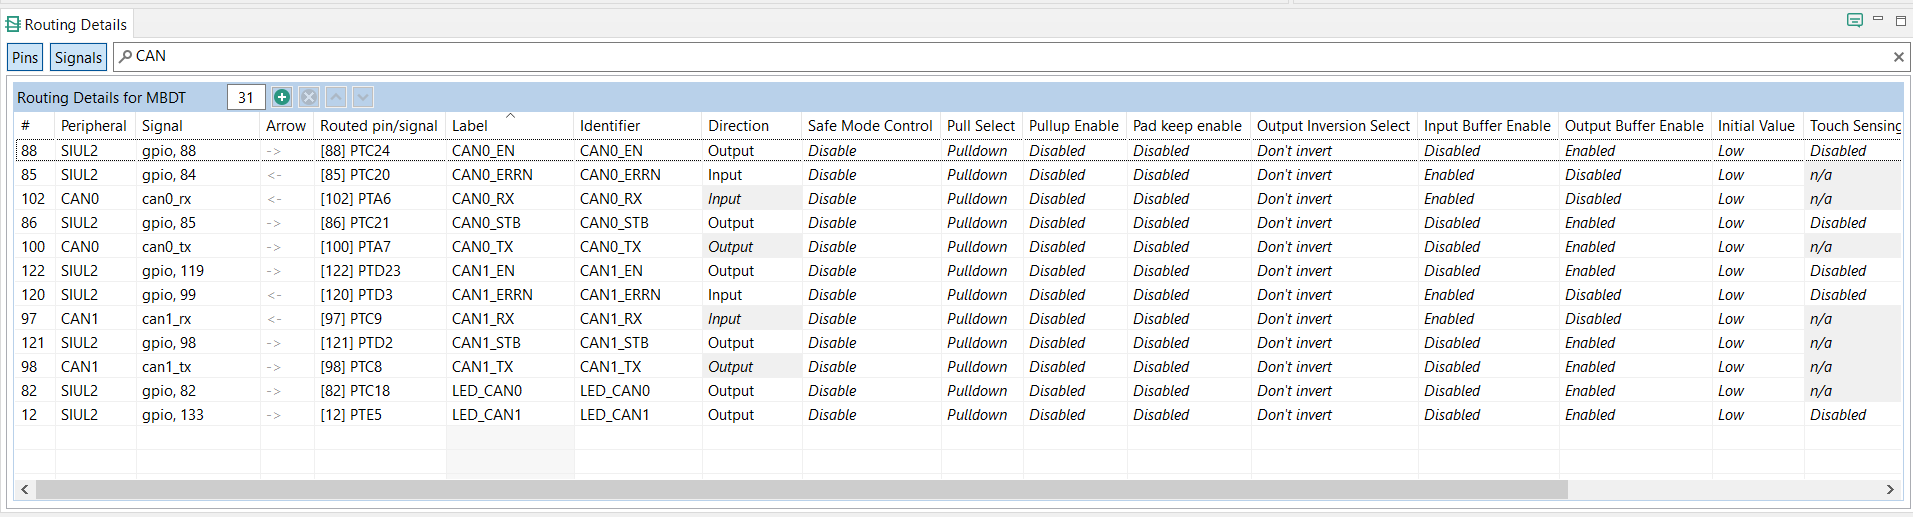Screen dimensions: 1913x517
Task: Toggle the Pins filter button
Action: (25, 57)
